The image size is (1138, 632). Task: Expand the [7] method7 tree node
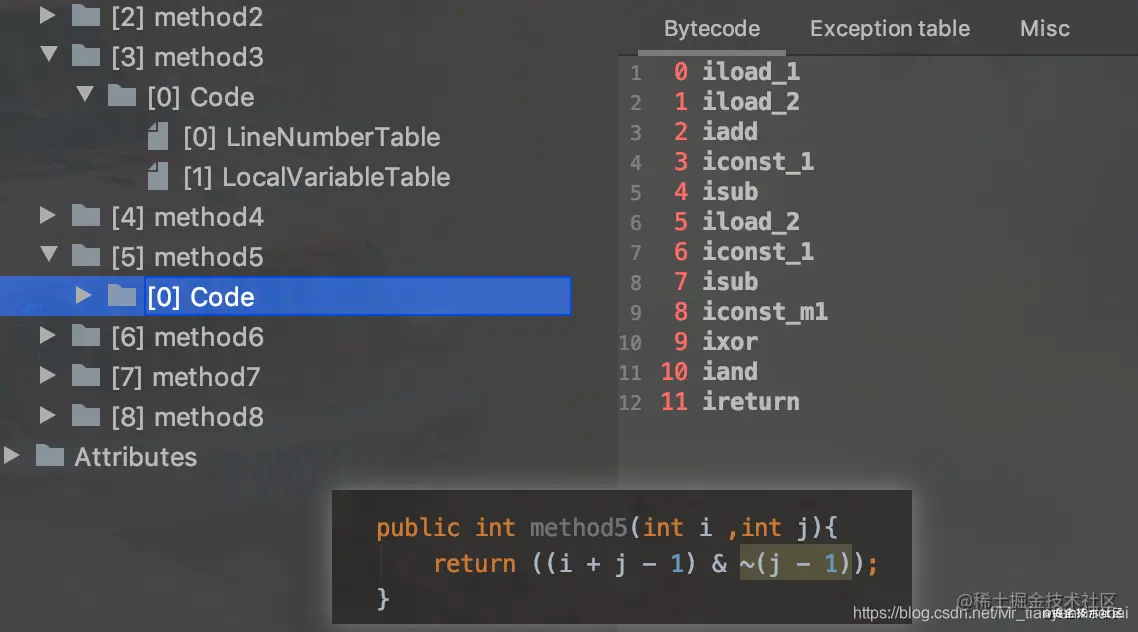pos(47,375)
